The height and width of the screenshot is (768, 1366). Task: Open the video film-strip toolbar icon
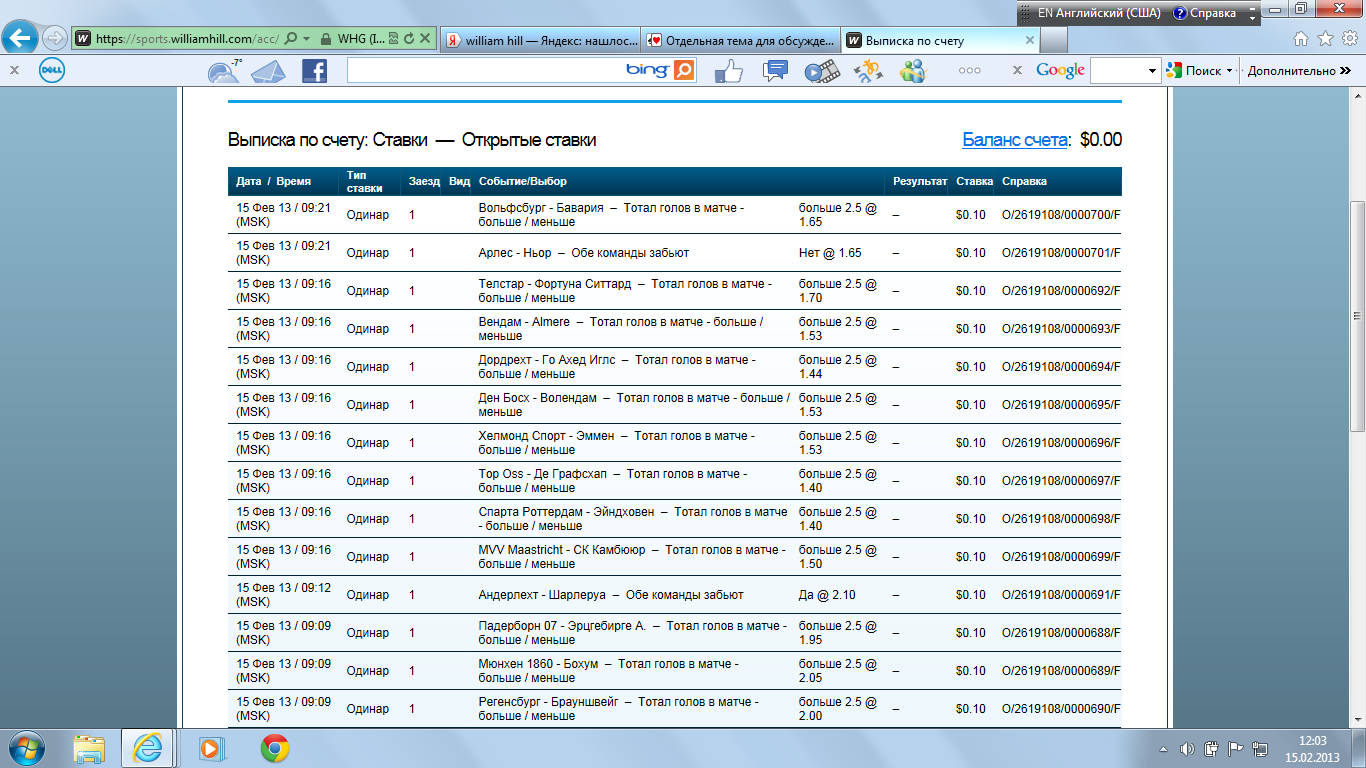click(821, 70)
